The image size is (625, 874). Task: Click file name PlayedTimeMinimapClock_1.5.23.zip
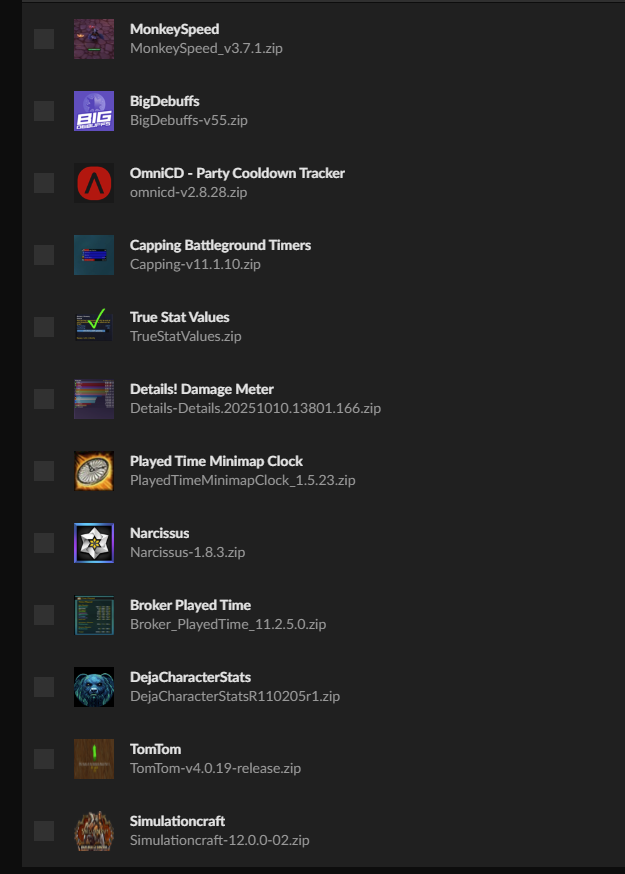click(x=243, y=480)
